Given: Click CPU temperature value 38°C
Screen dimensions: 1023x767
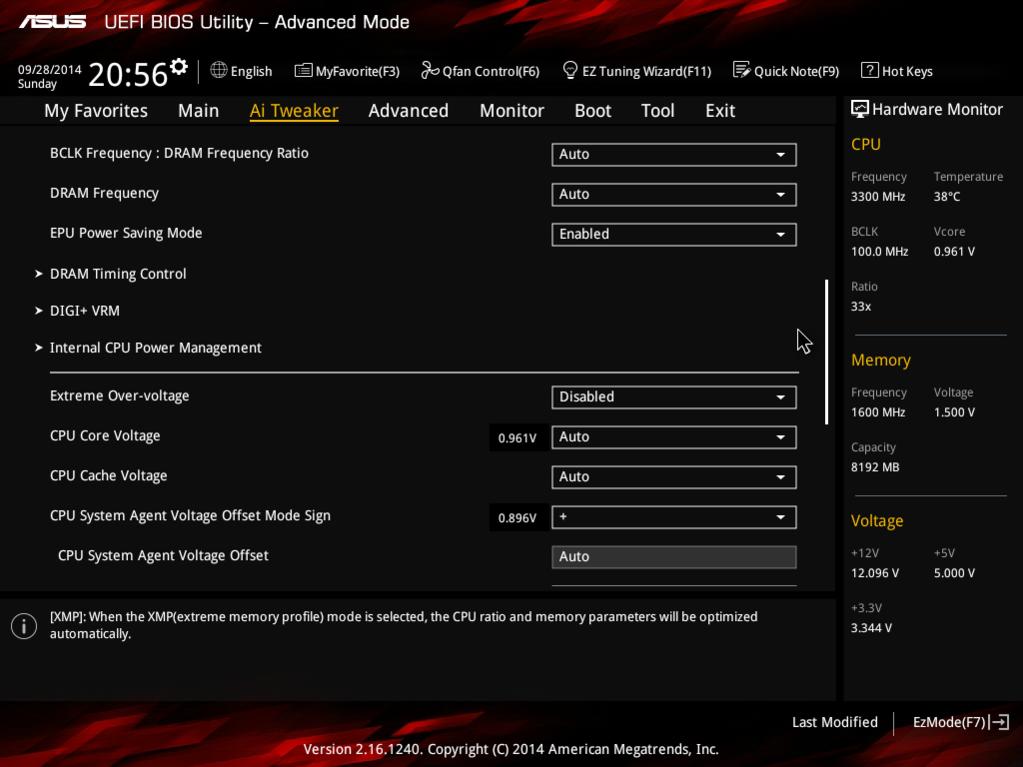Looking at the screenshot, I should click(x=947, y=196).
